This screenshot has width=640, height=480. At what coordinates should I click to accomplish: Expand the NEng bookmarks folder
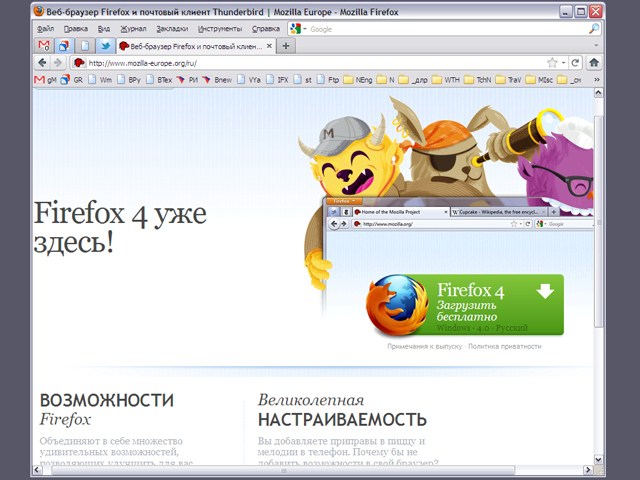[x=358, y=80]
